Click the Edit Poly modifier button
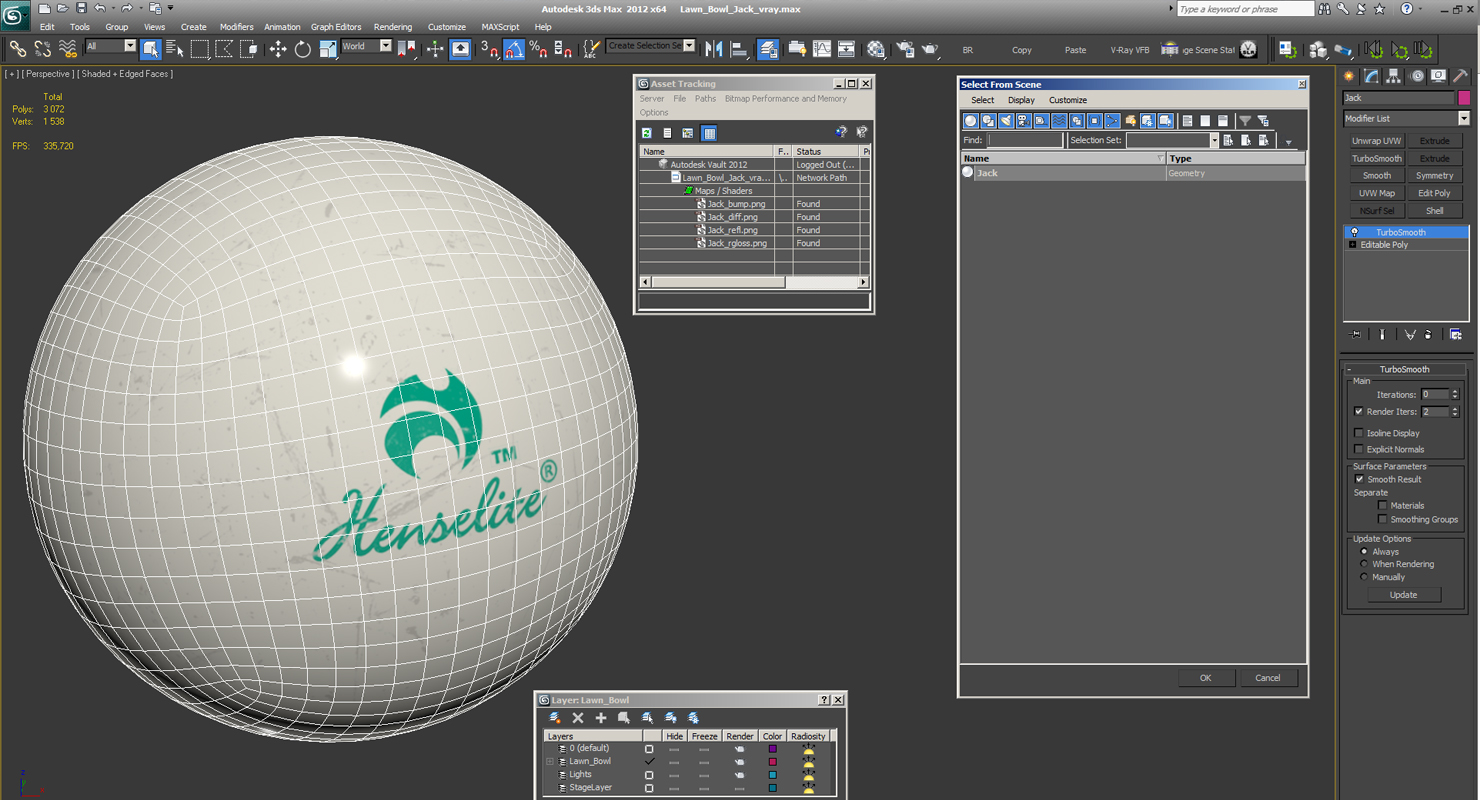Image resolution: width=1480 pixels, height=800 pixels. (1434, 193)
